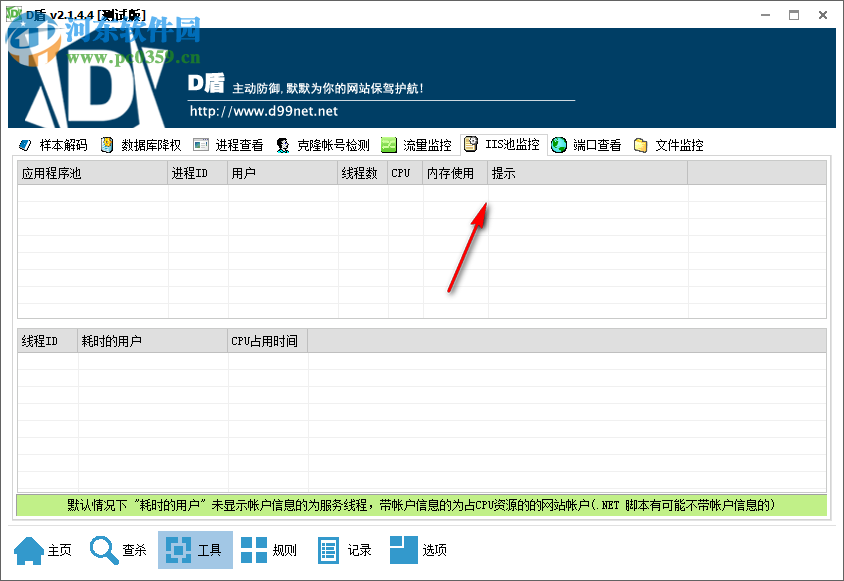Click the 克隆帐号检测 tab icon
Image resolution: width=844 pixels, height=581 pixels.
(x=283, y=145)
